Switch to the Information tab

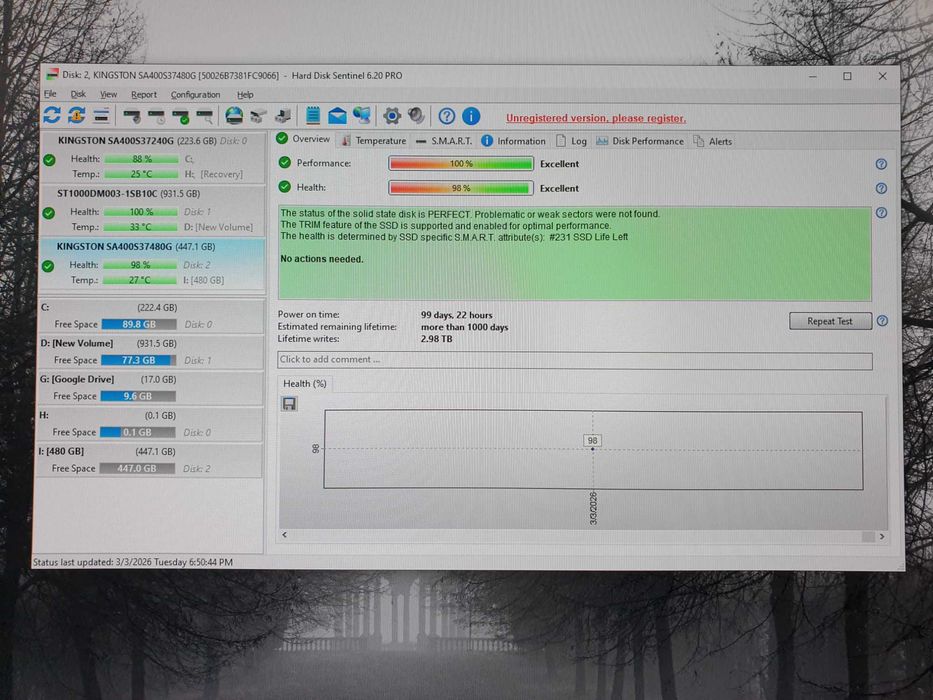tap(514, 141)
